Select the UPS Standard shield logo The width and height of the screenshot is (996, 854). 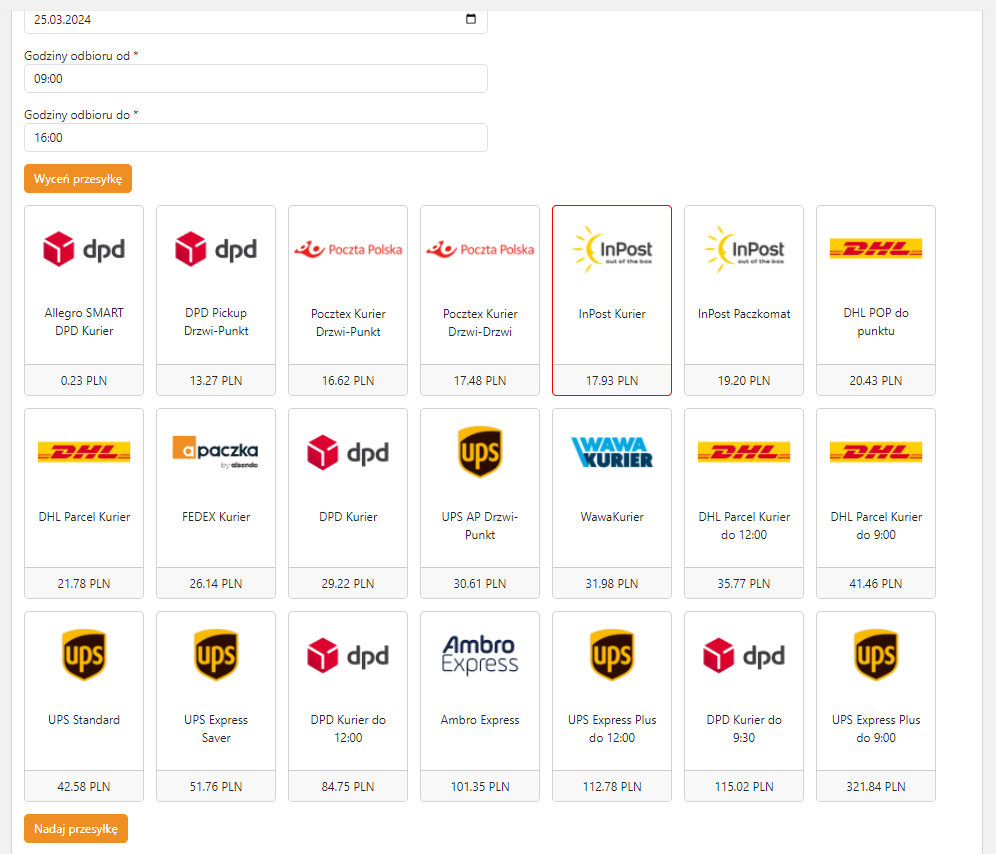coord(84,655)
